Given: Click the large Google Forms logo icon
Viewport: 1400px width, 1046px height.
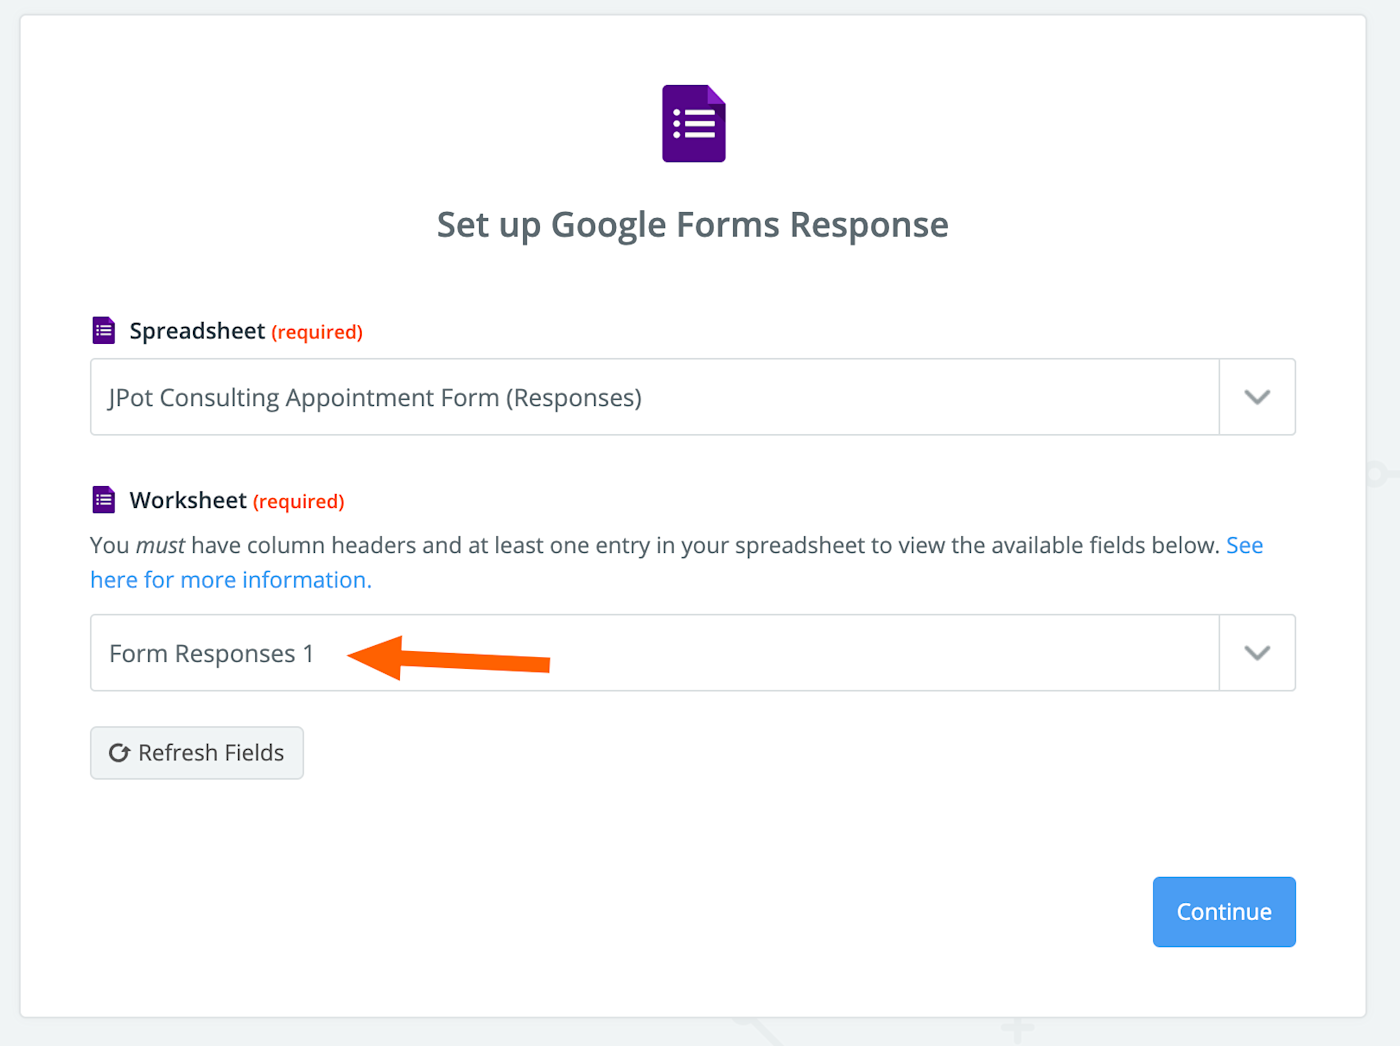Looking at the screenshot, I should click(693, 123).
